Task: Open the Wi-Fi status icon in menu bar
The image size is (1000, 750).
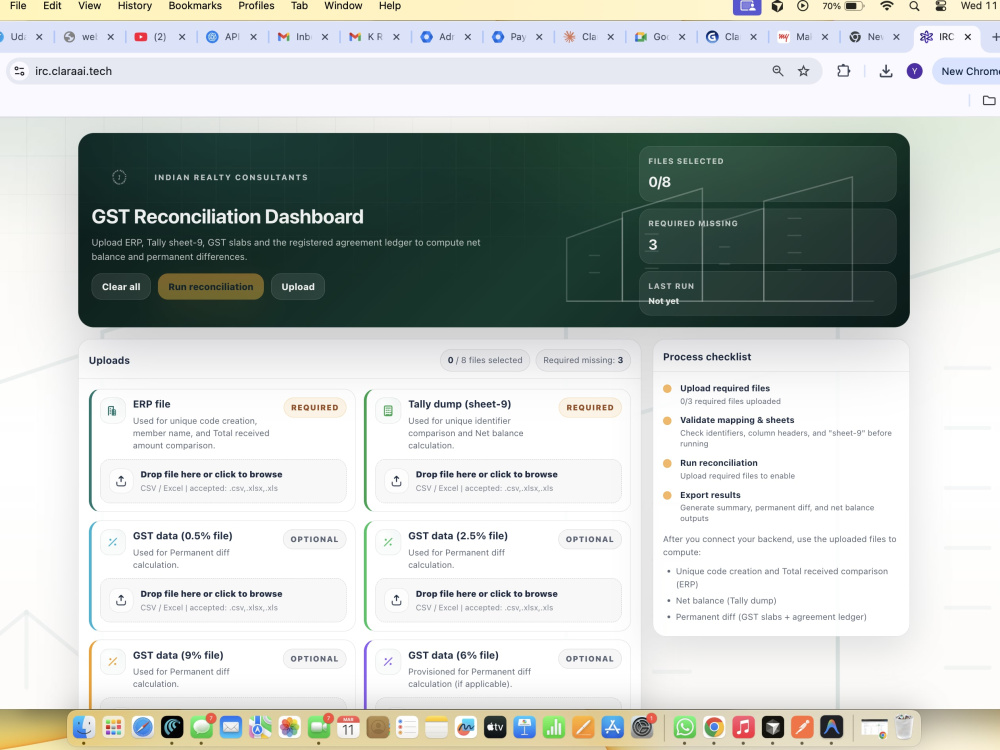Action: click(x=886, y=6)
